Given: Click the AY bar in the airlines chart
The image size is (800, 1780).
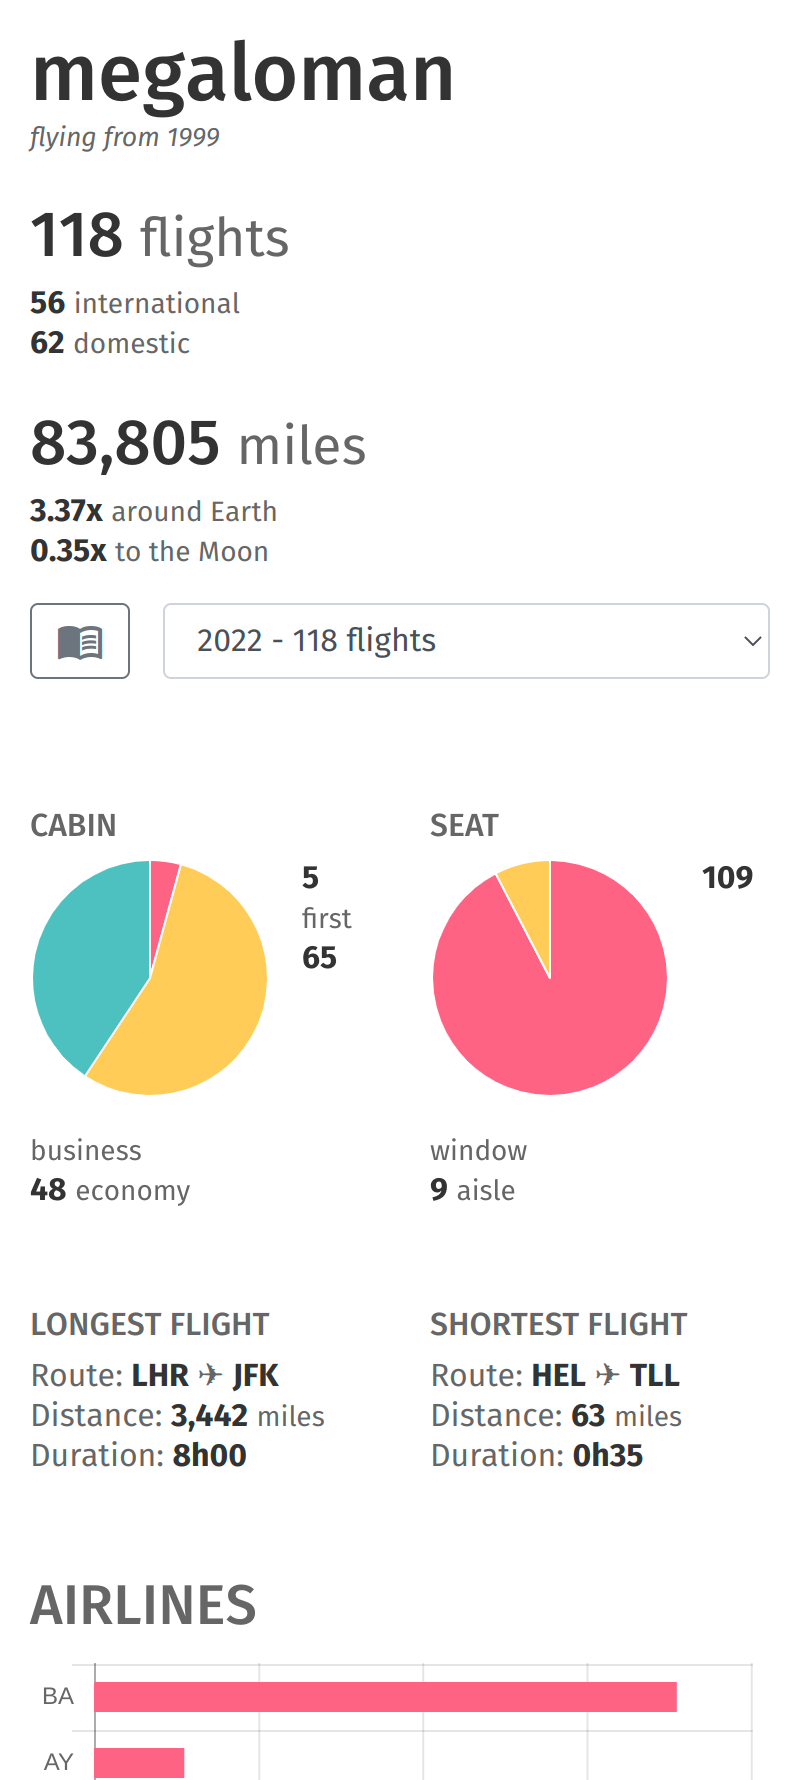Looking at the screenshot, I should tap(138, 1762).
